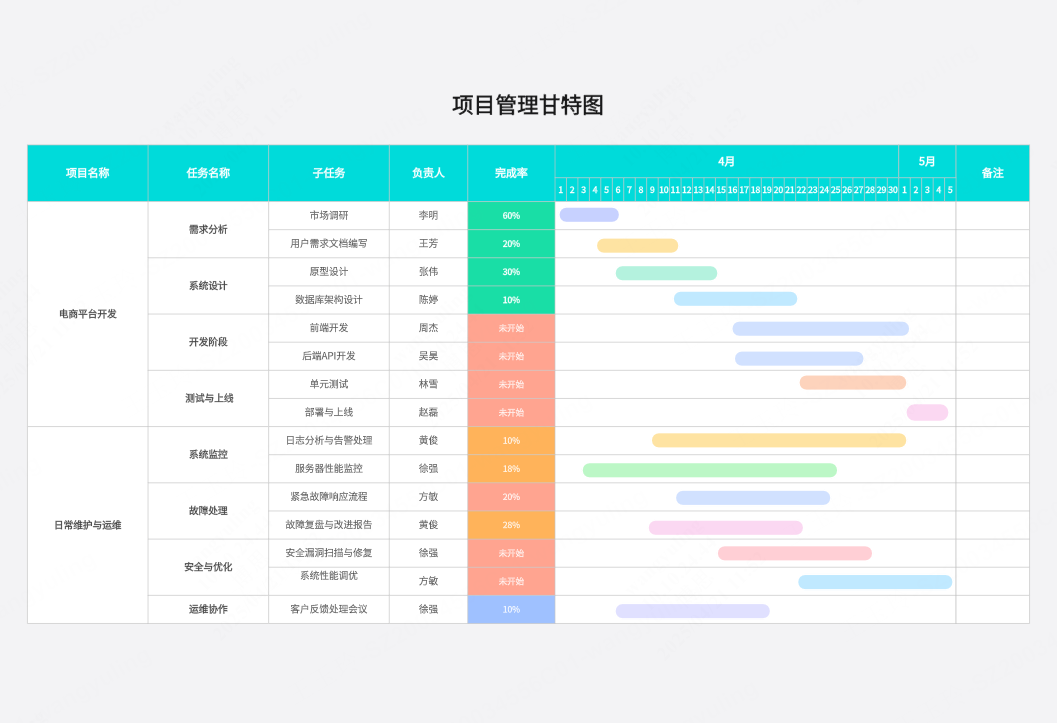Select the 部署与上线 Gantt bar

pos(928,412)
